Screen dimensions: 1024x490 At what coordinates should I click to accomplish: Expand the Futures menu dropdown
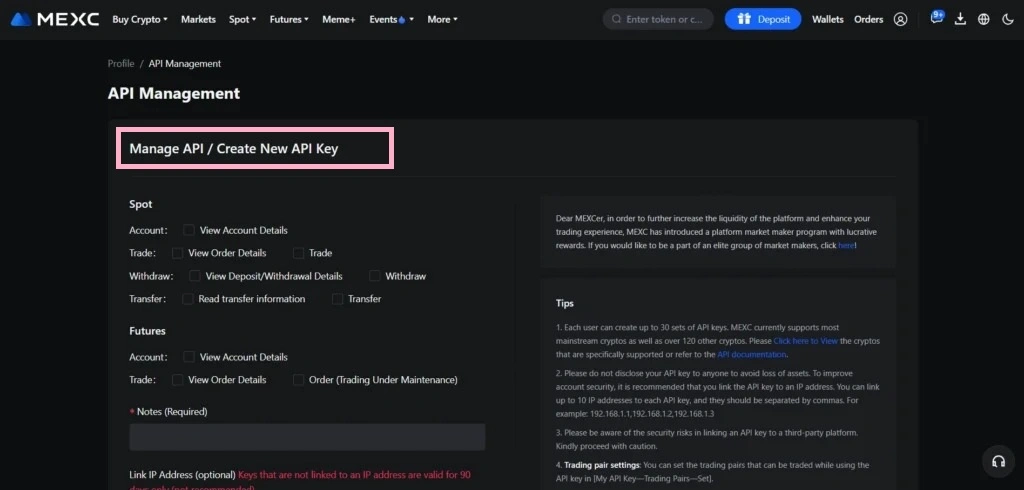click(x=289, y=20)
